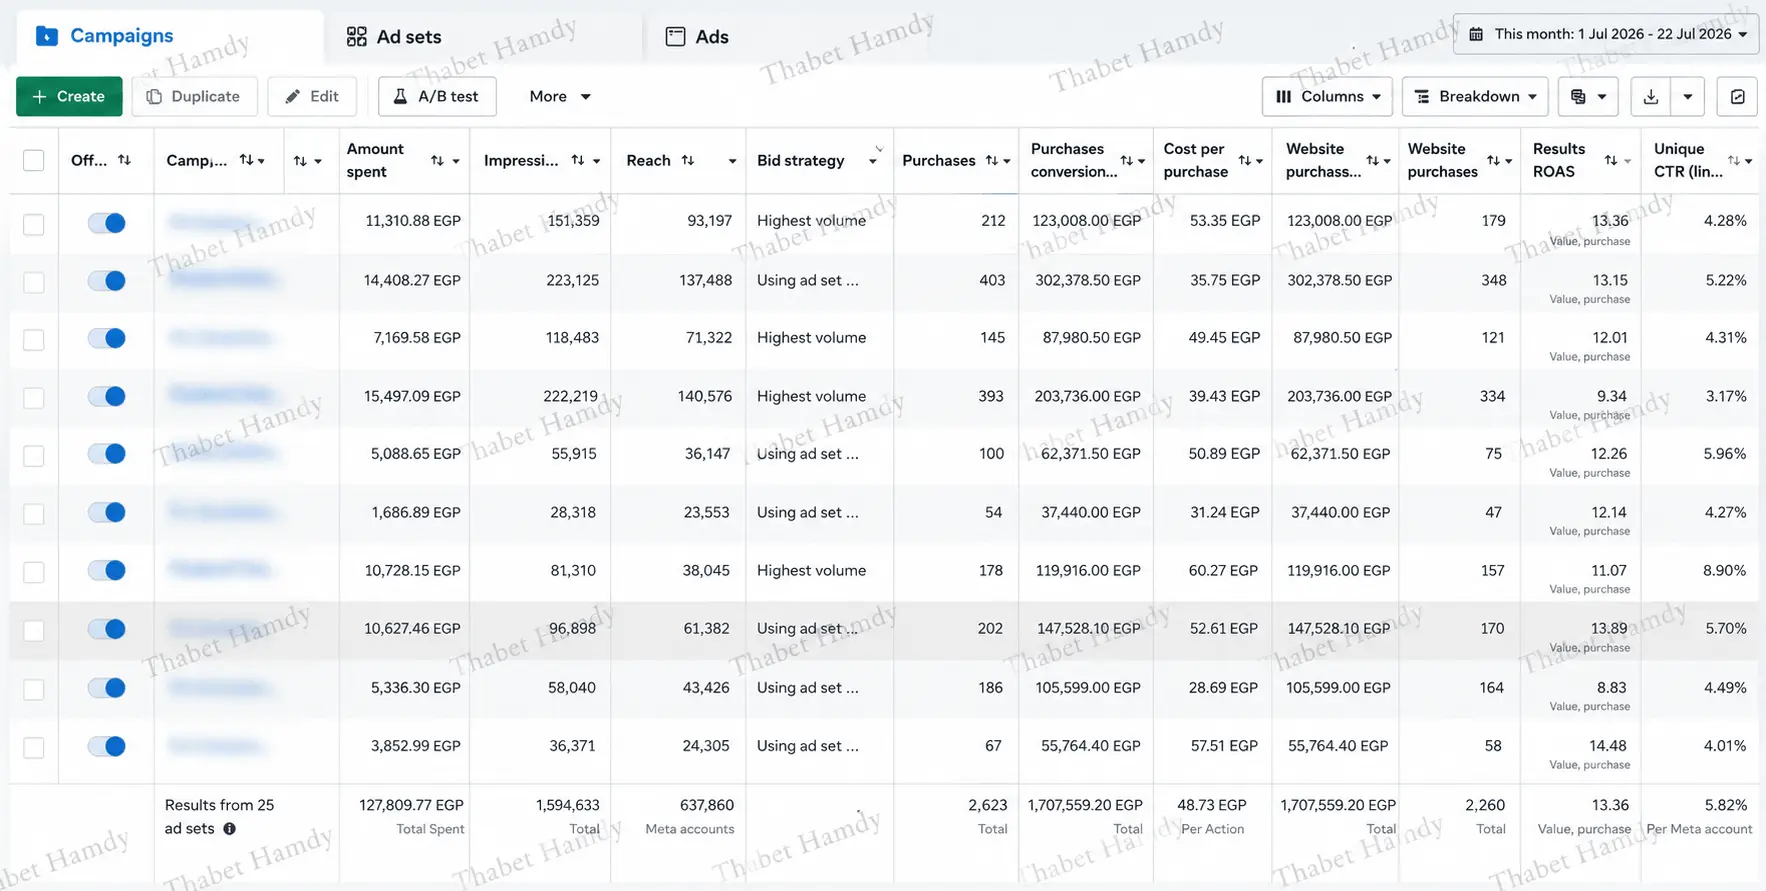Click the download export icon
This screenshot has width=1766, height=891.
coord(1650,97)
